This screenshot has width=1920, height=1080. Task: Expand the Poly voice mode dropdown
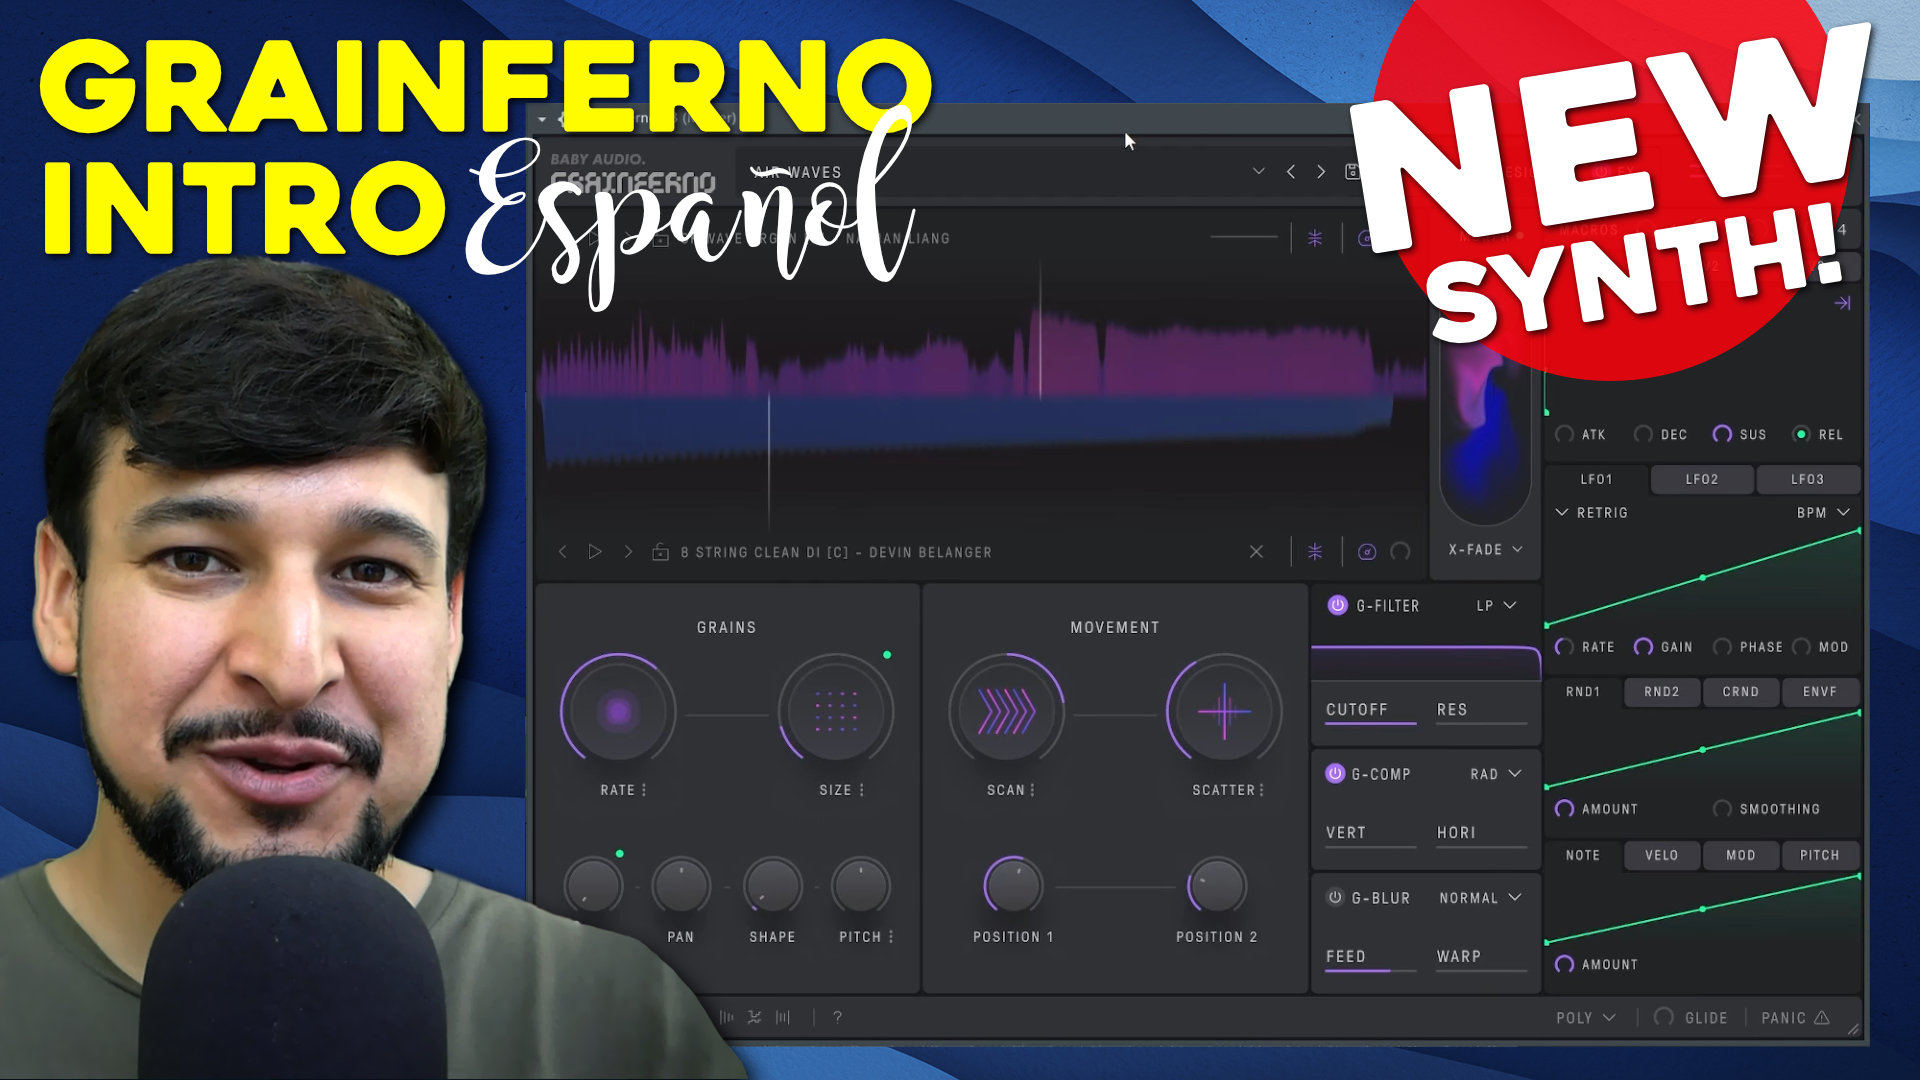pyautogui.click(x=1585, y=1017)
